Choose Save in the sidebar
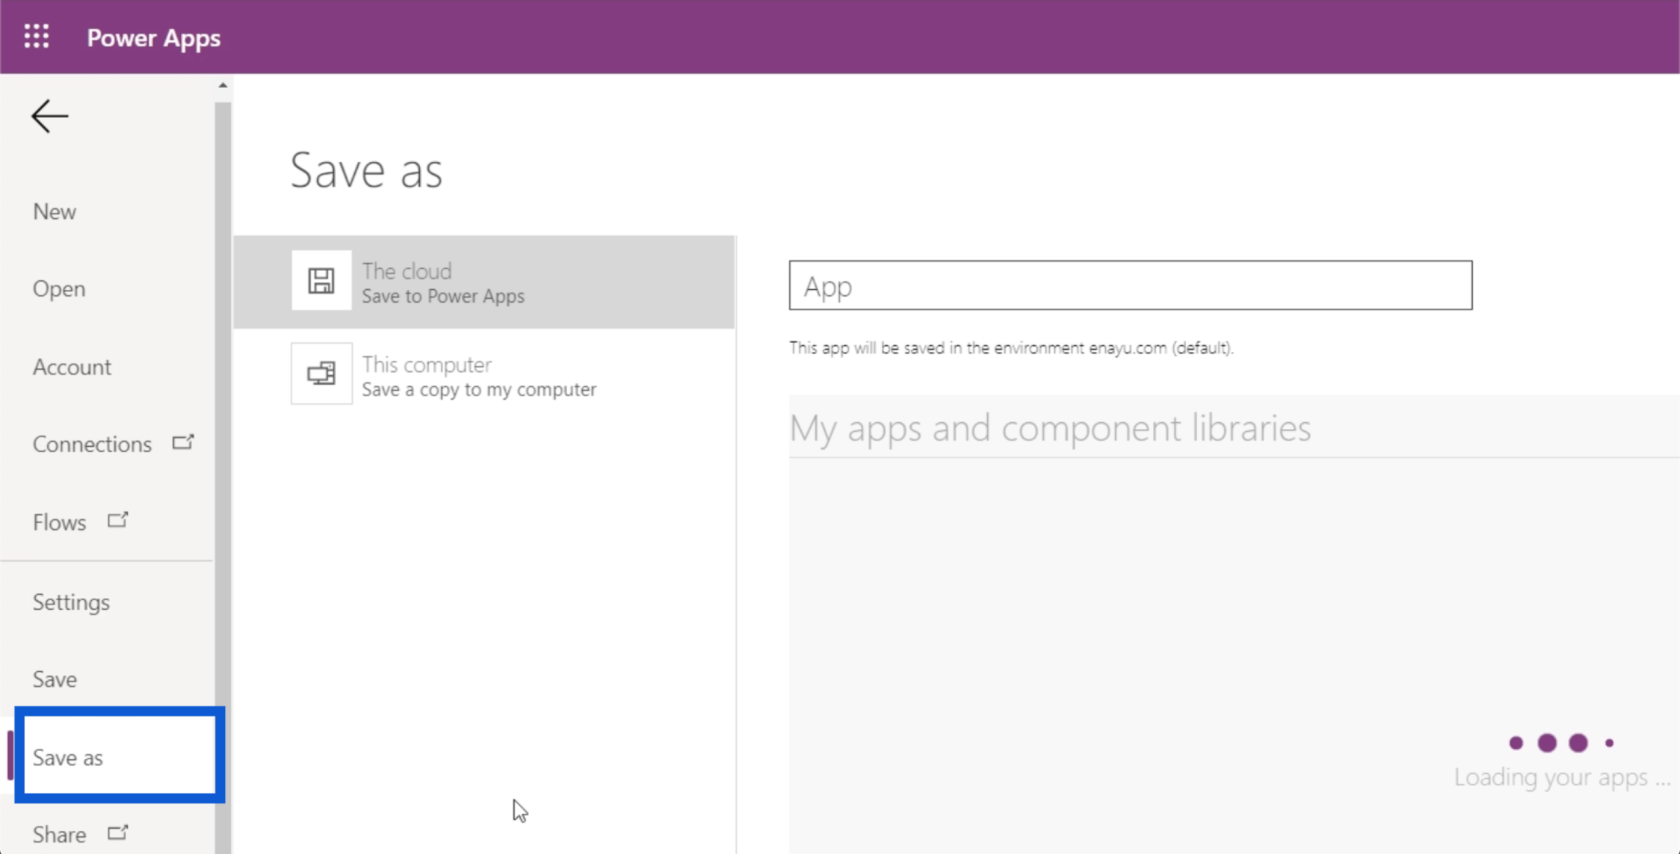 (x=55, y=680)
